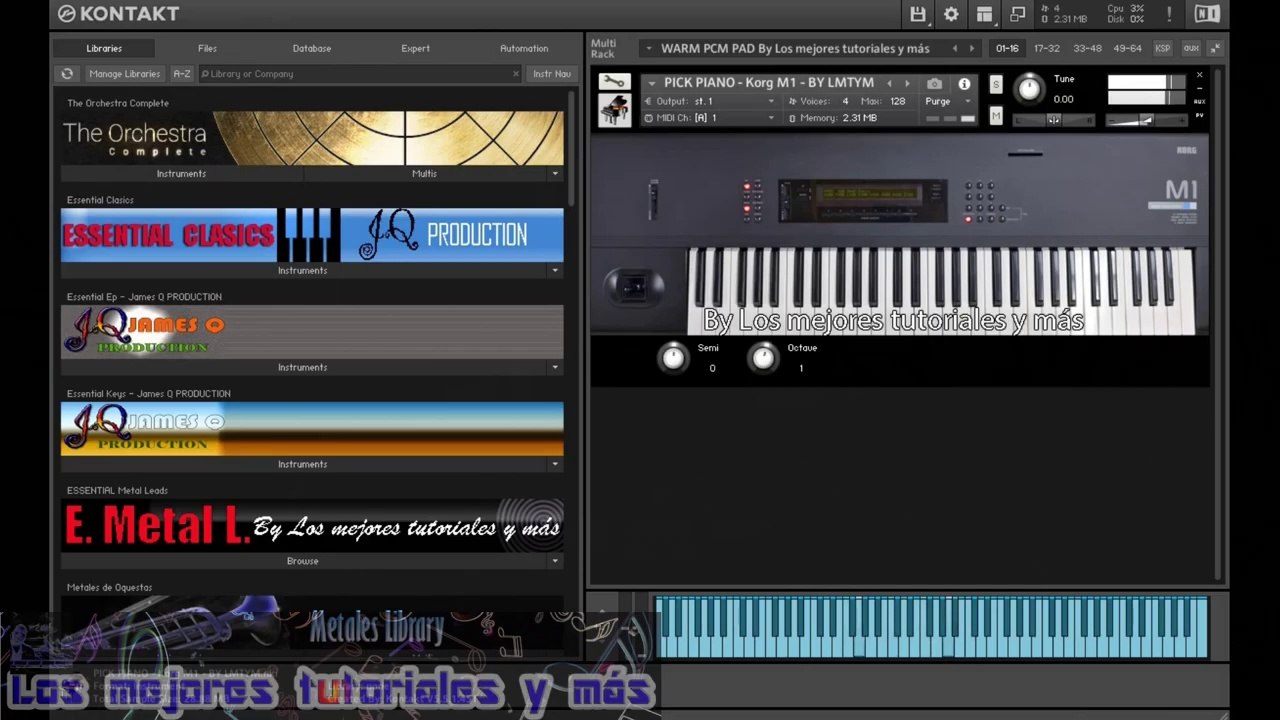Expand Essential Keys library options arrow

(x=555, y=465)
